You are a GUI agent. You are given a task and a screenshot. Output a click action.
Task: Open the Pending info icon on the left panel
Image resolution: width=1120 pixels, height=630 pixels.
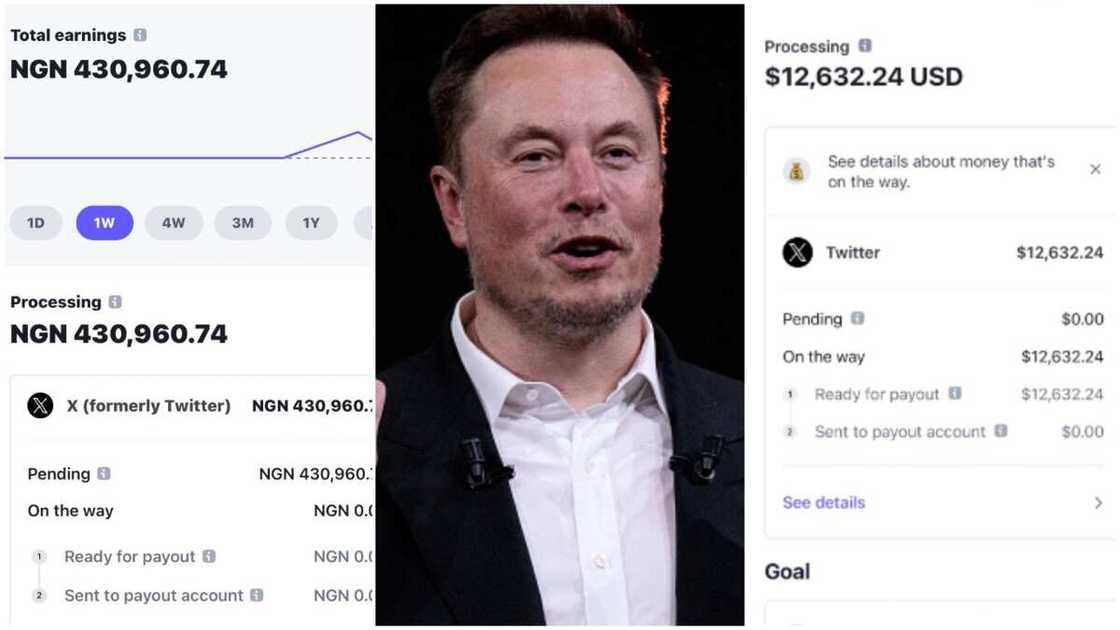(103, 473)
